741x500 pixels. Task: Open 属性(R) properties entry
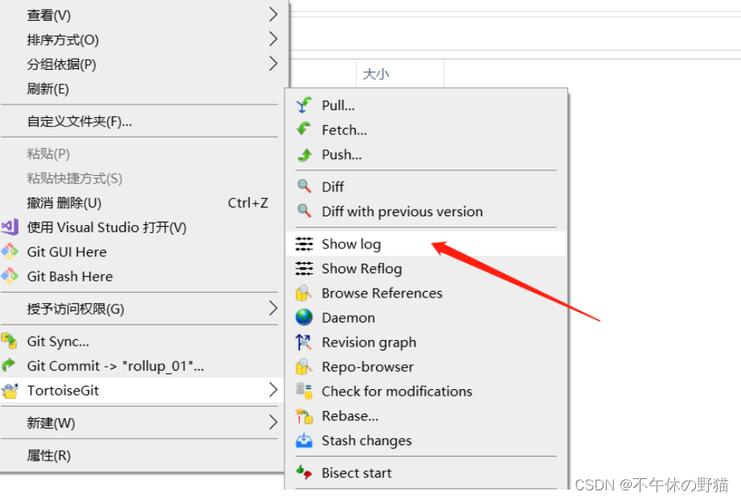[x=142, y=456]
